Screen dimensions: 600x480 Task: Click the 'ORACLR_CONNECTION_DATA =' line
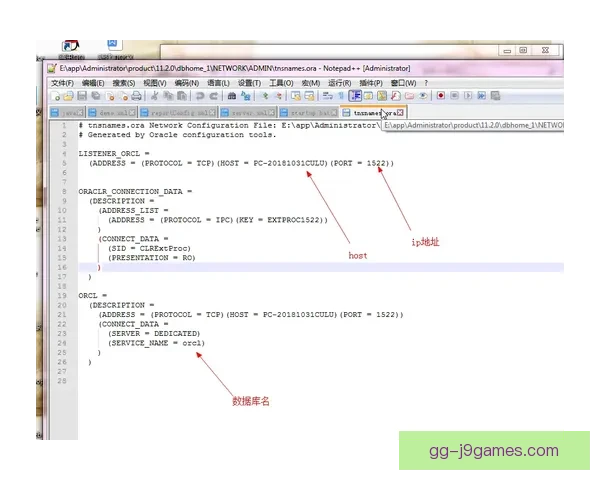pyautogui.click(x=135, y=191)
